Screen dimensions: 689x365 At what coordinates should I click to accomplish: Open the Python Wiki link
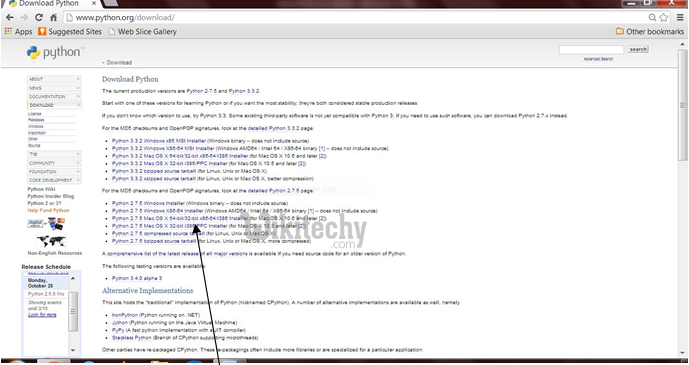(x=41, y=189)
